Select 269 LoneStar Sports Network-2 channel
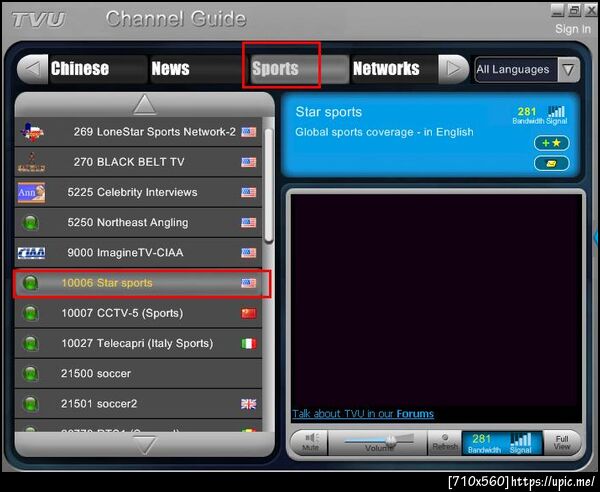600x492 pixels. (138, 132)
